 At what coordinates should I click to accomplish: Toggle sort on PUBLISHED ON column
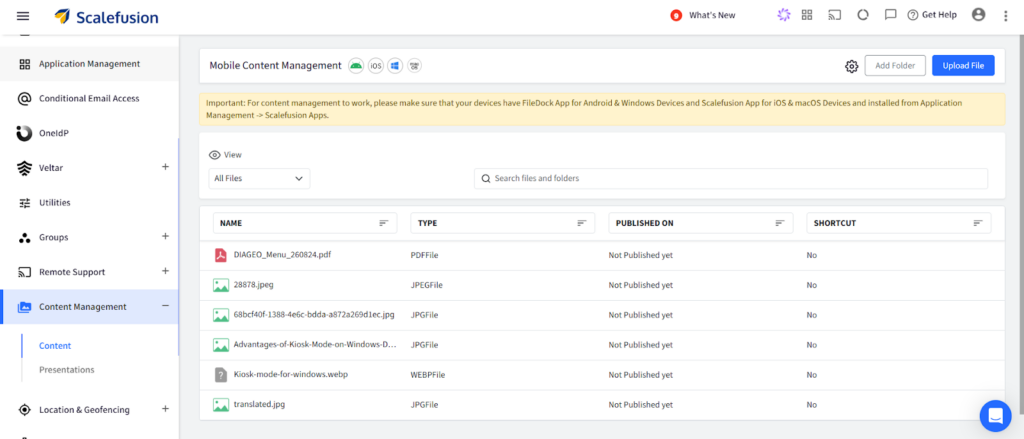coord(779,223)
